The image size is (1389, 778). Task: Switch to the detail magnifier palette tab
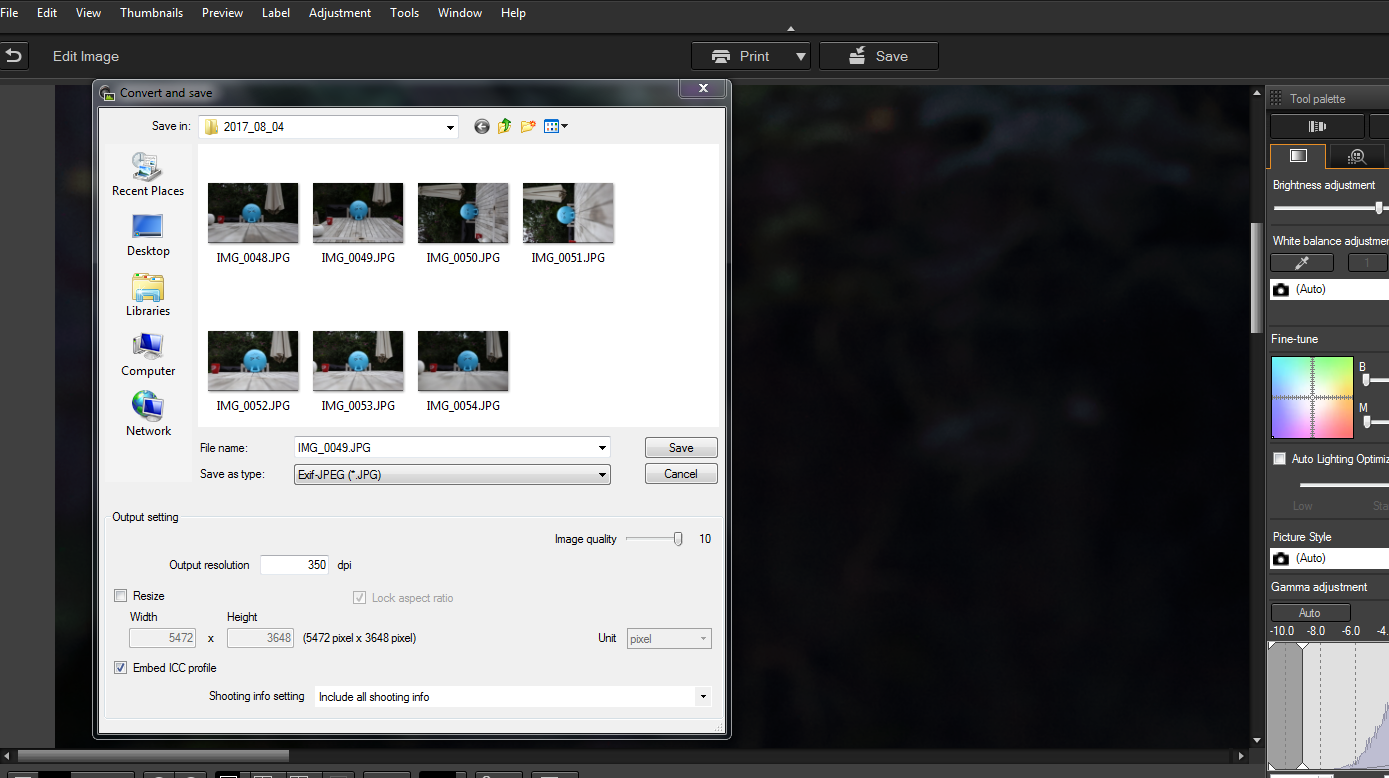coord(1356,156)
